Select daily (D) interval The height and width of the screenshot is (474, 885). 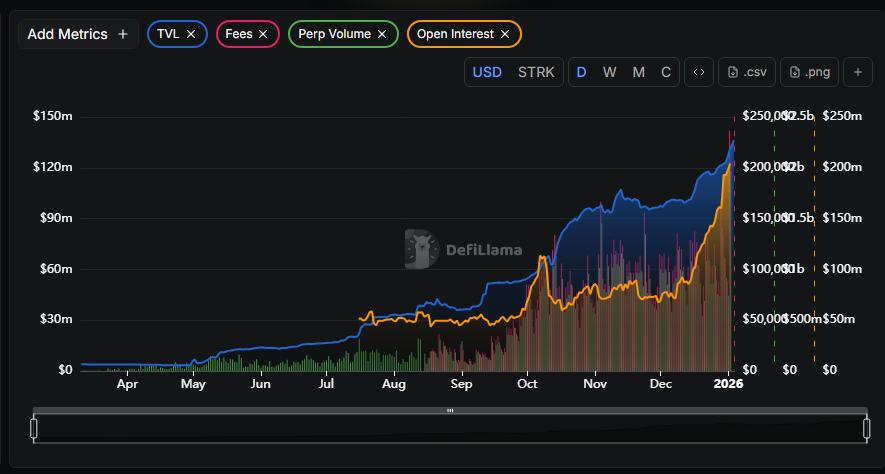pyautogui.click(x=581, y=72)
